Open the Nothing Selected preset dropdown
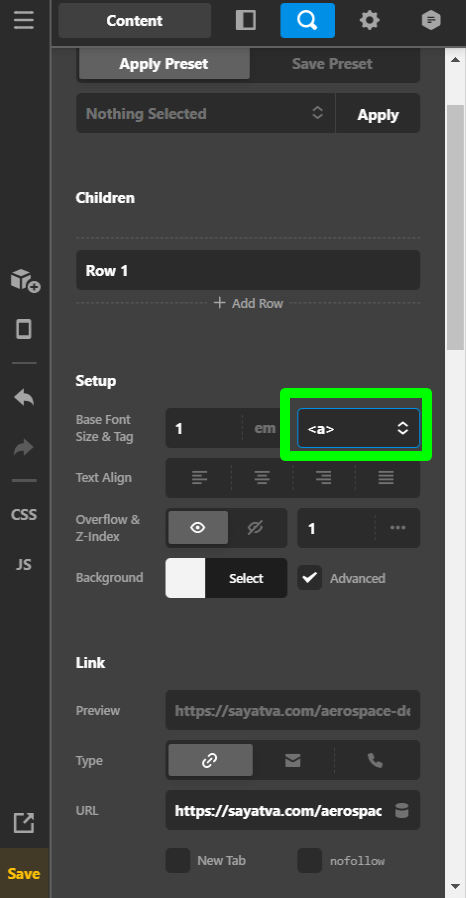 coord(206,113)
